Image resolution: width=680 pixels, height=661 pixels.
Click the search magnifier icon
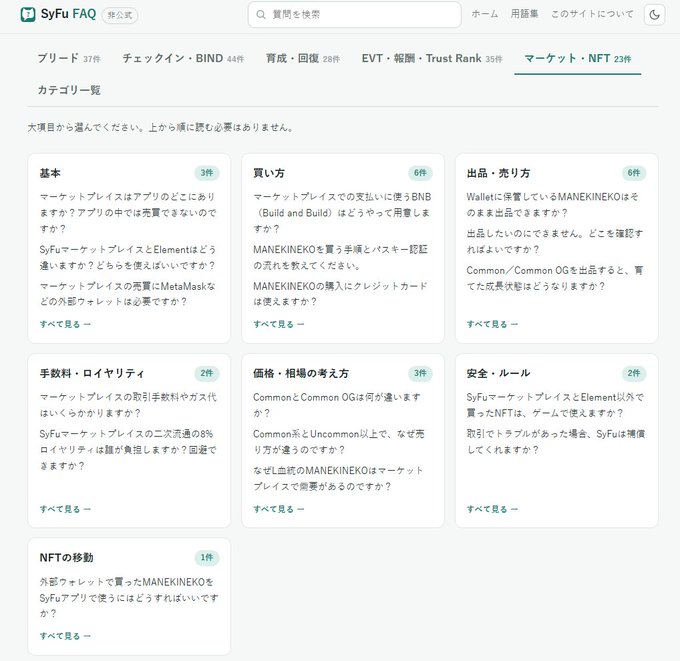coord(261,15)
